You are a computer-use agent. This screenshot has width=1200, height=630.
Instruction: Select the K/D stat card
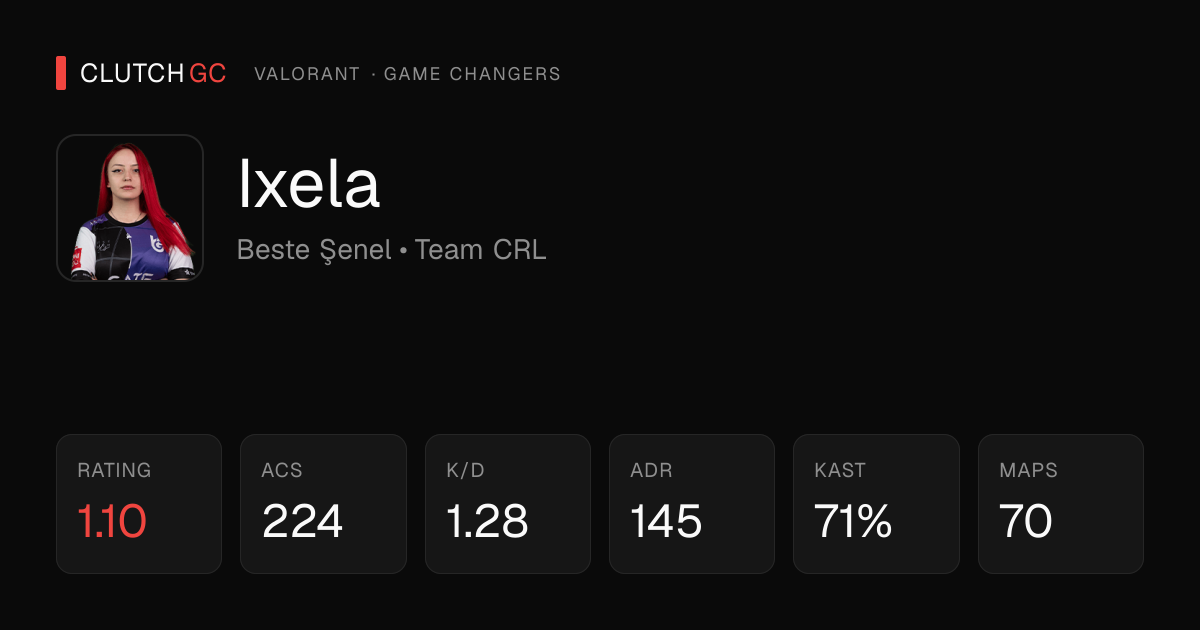[x=508, y=504]
